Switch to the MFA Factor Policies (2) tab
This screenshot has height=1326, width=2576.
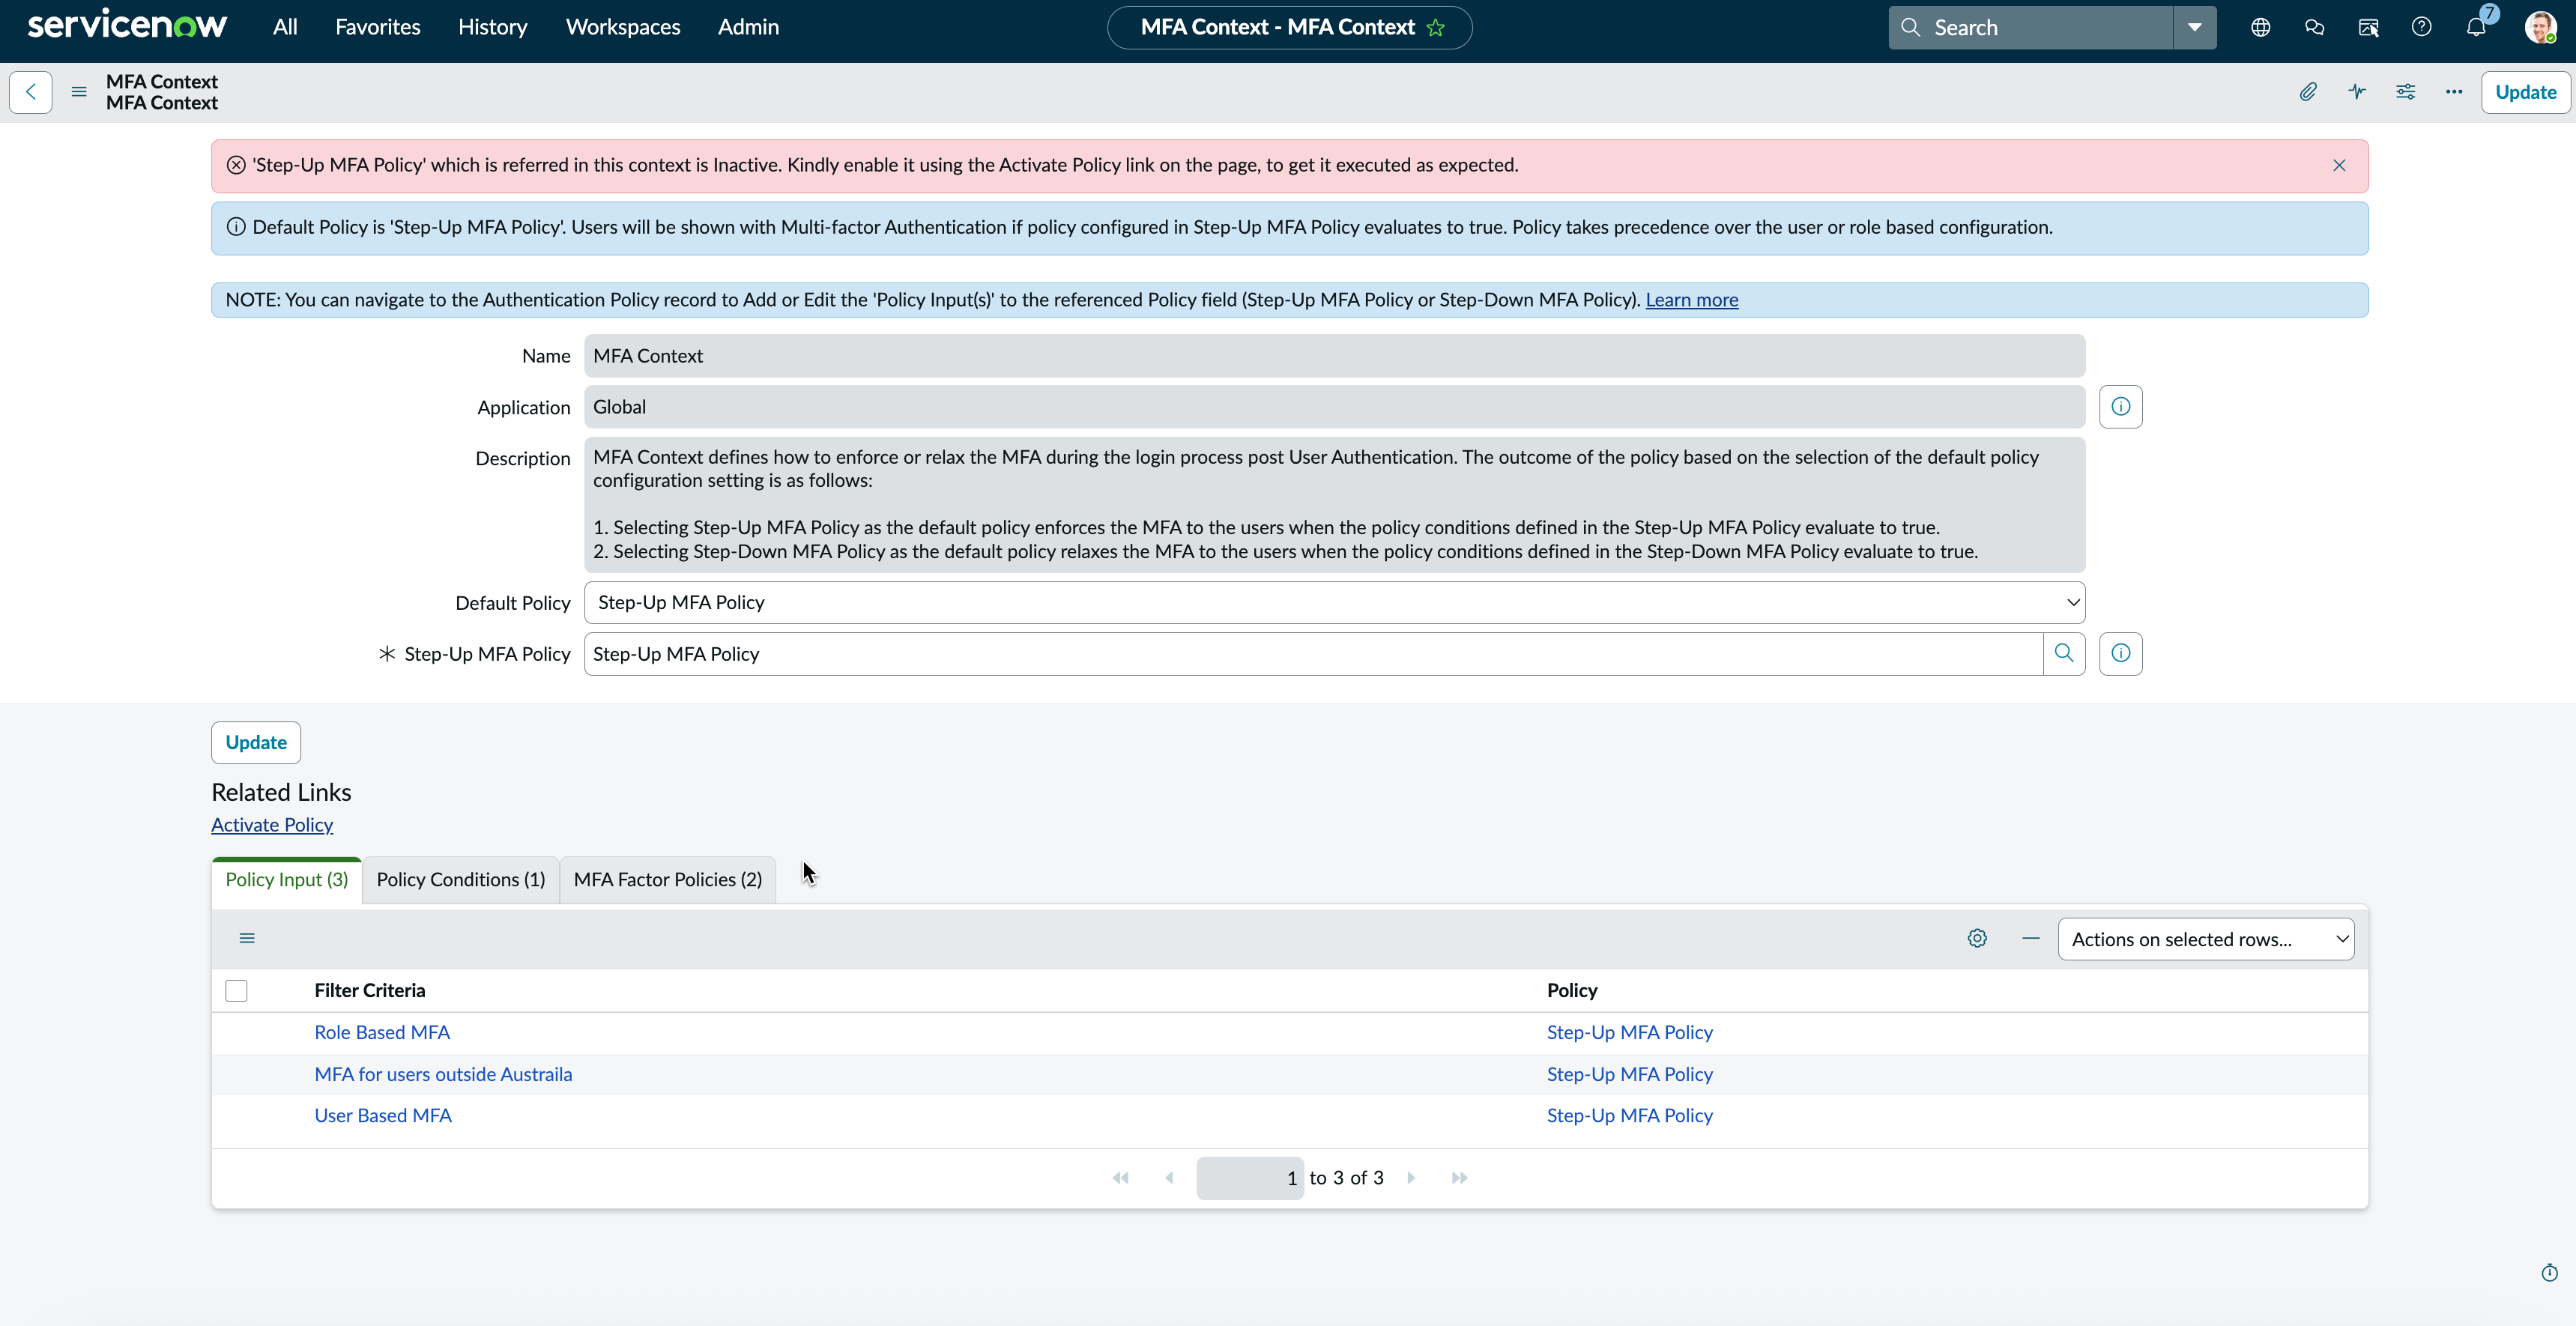point(668,880)
